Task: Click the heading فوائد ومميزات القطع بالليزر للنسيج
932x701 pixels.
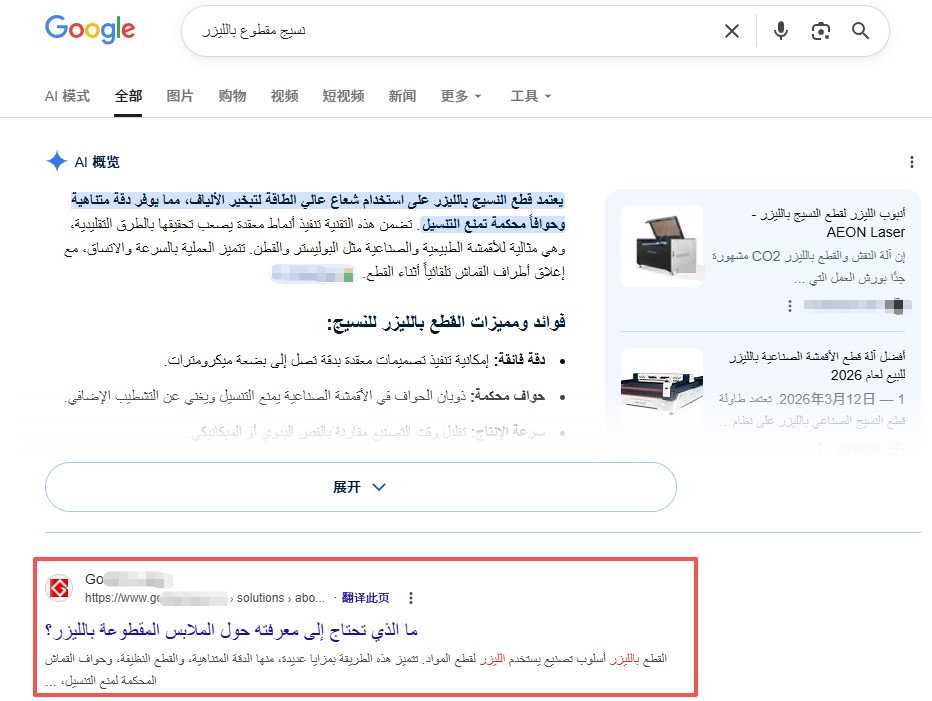Action: click(446, 322)
